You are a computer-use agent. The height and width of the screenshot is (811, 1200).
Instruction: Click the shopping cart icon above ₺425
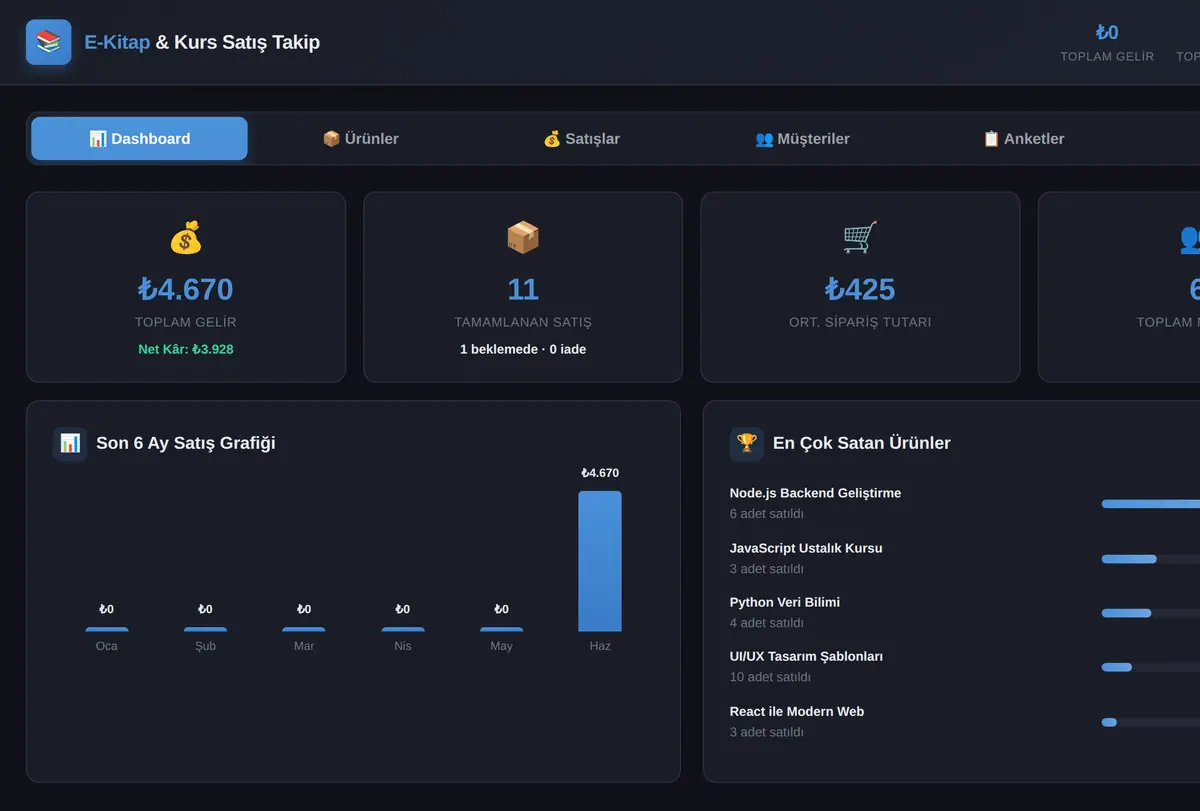click(x=860, y=238)
